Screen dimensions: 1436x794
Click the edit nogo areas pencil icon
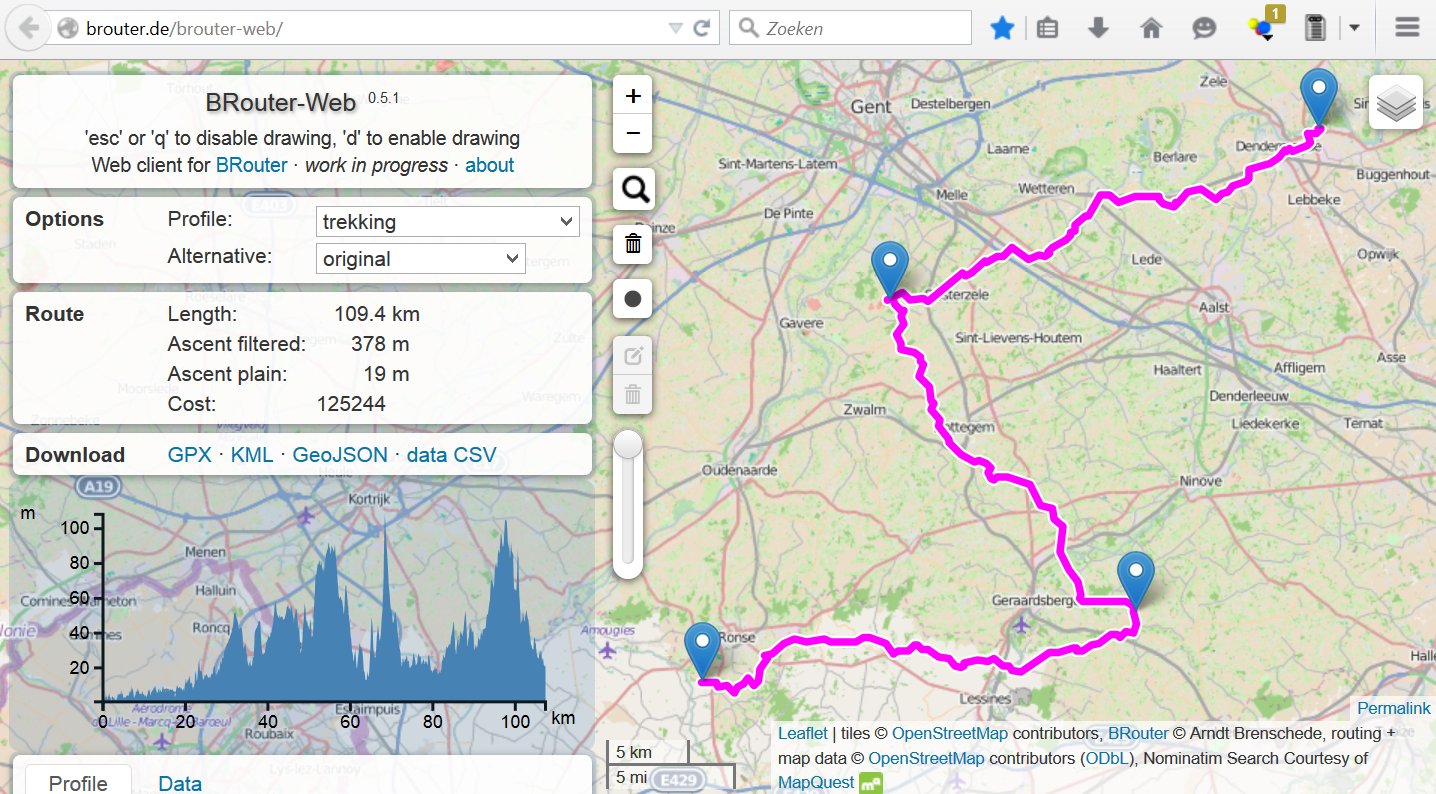point(632,356)
